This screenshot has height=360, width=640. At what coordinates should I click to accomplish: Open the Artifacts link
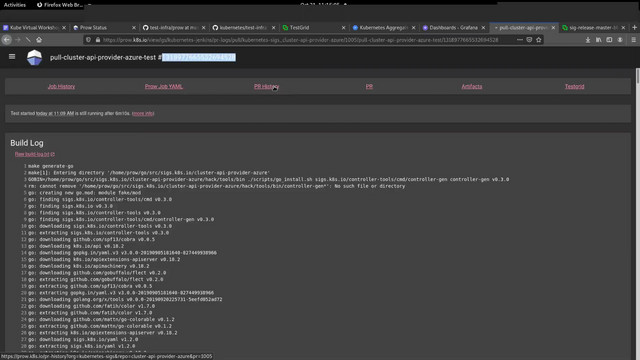471,87
